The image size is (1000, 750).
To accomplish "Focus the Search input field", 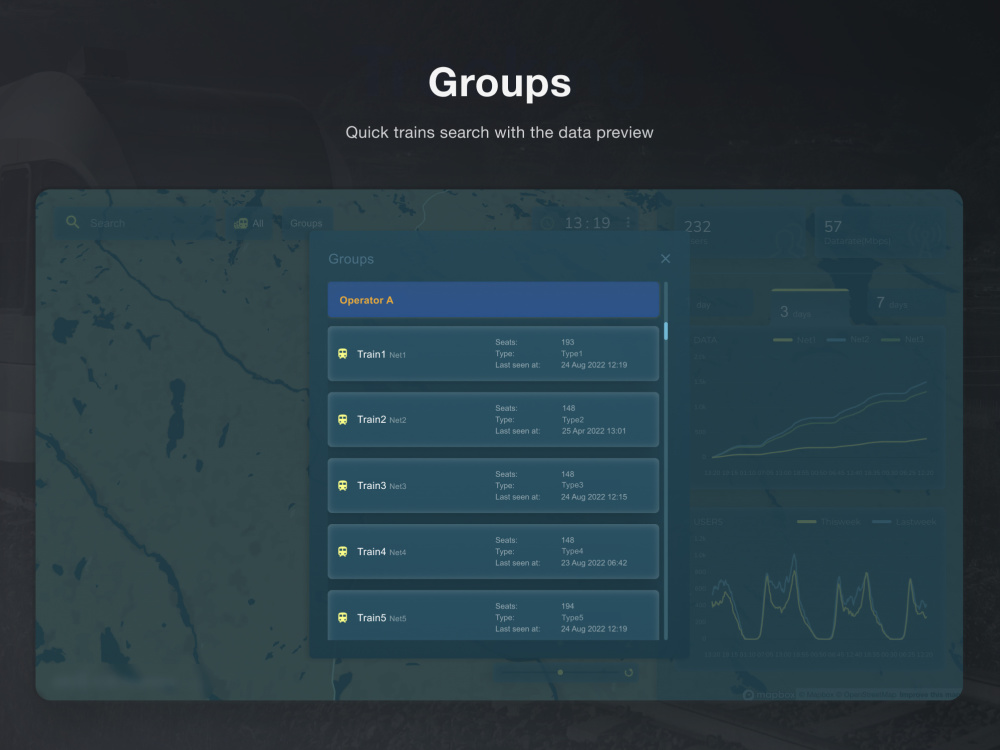I will pos(135,223).
